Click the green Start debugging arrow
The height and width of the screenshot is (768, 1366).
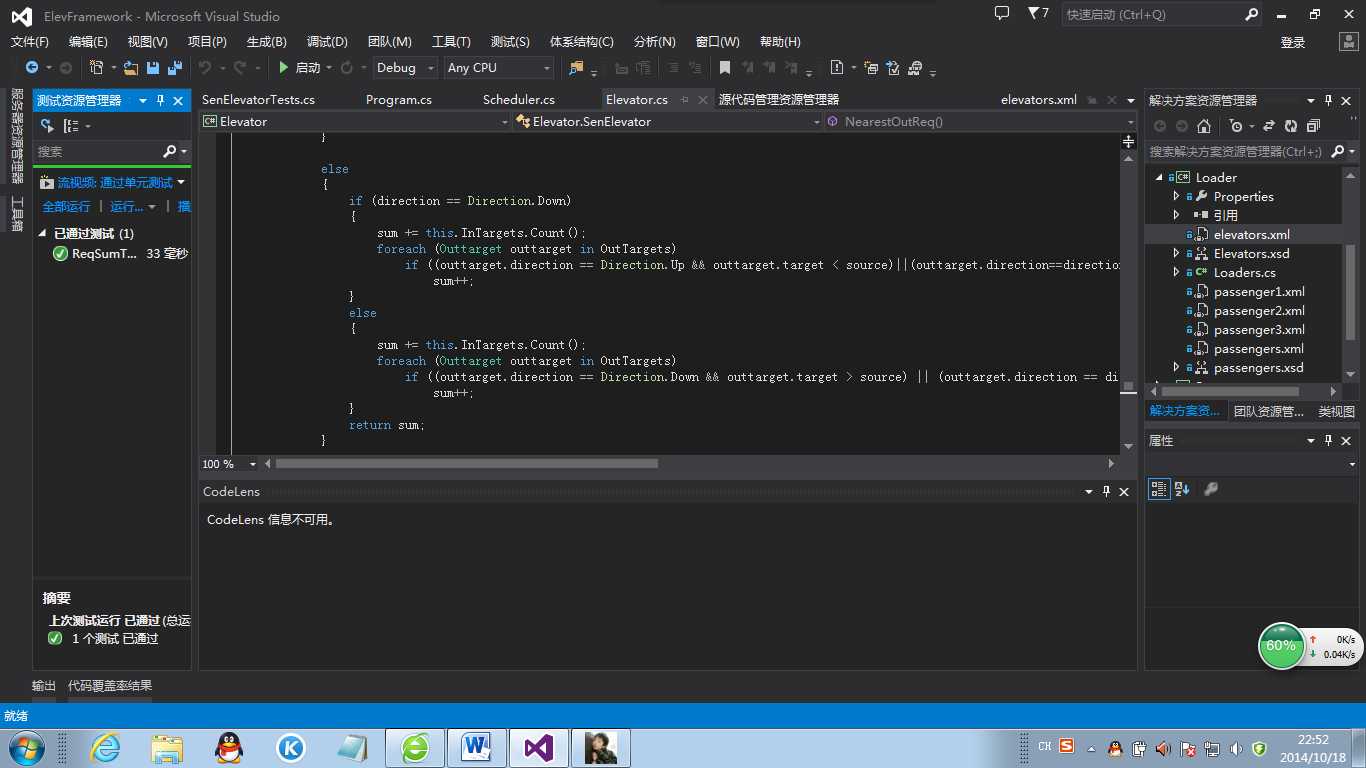pos(284,68)
